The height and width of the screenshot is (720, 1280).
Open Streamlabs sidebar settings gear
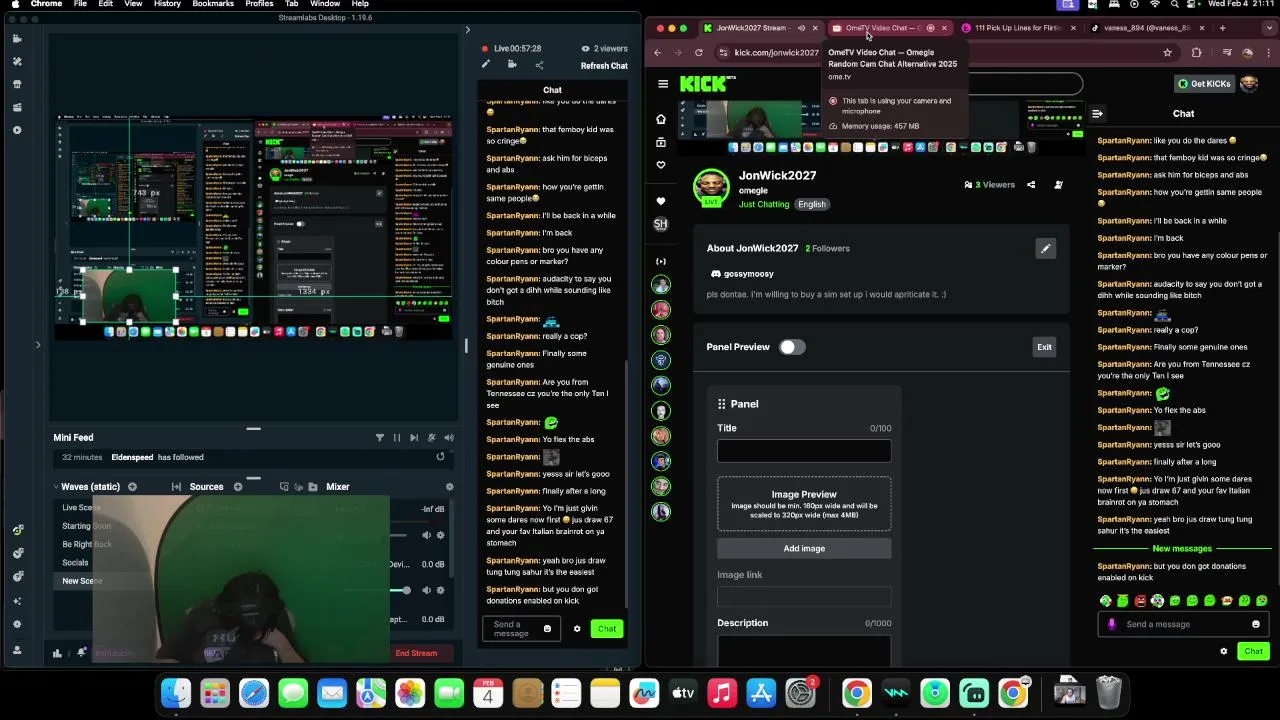click(x=17, y=624)
